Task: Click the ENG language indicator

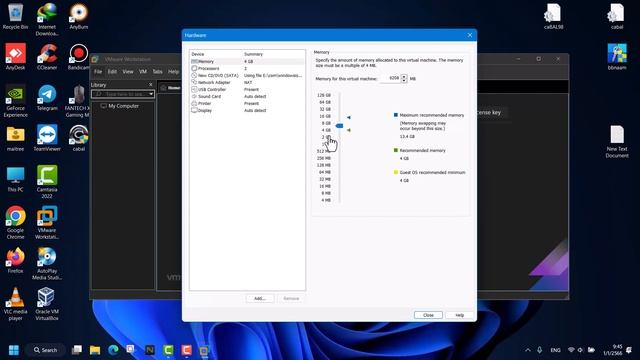Action: pos(555,350)
